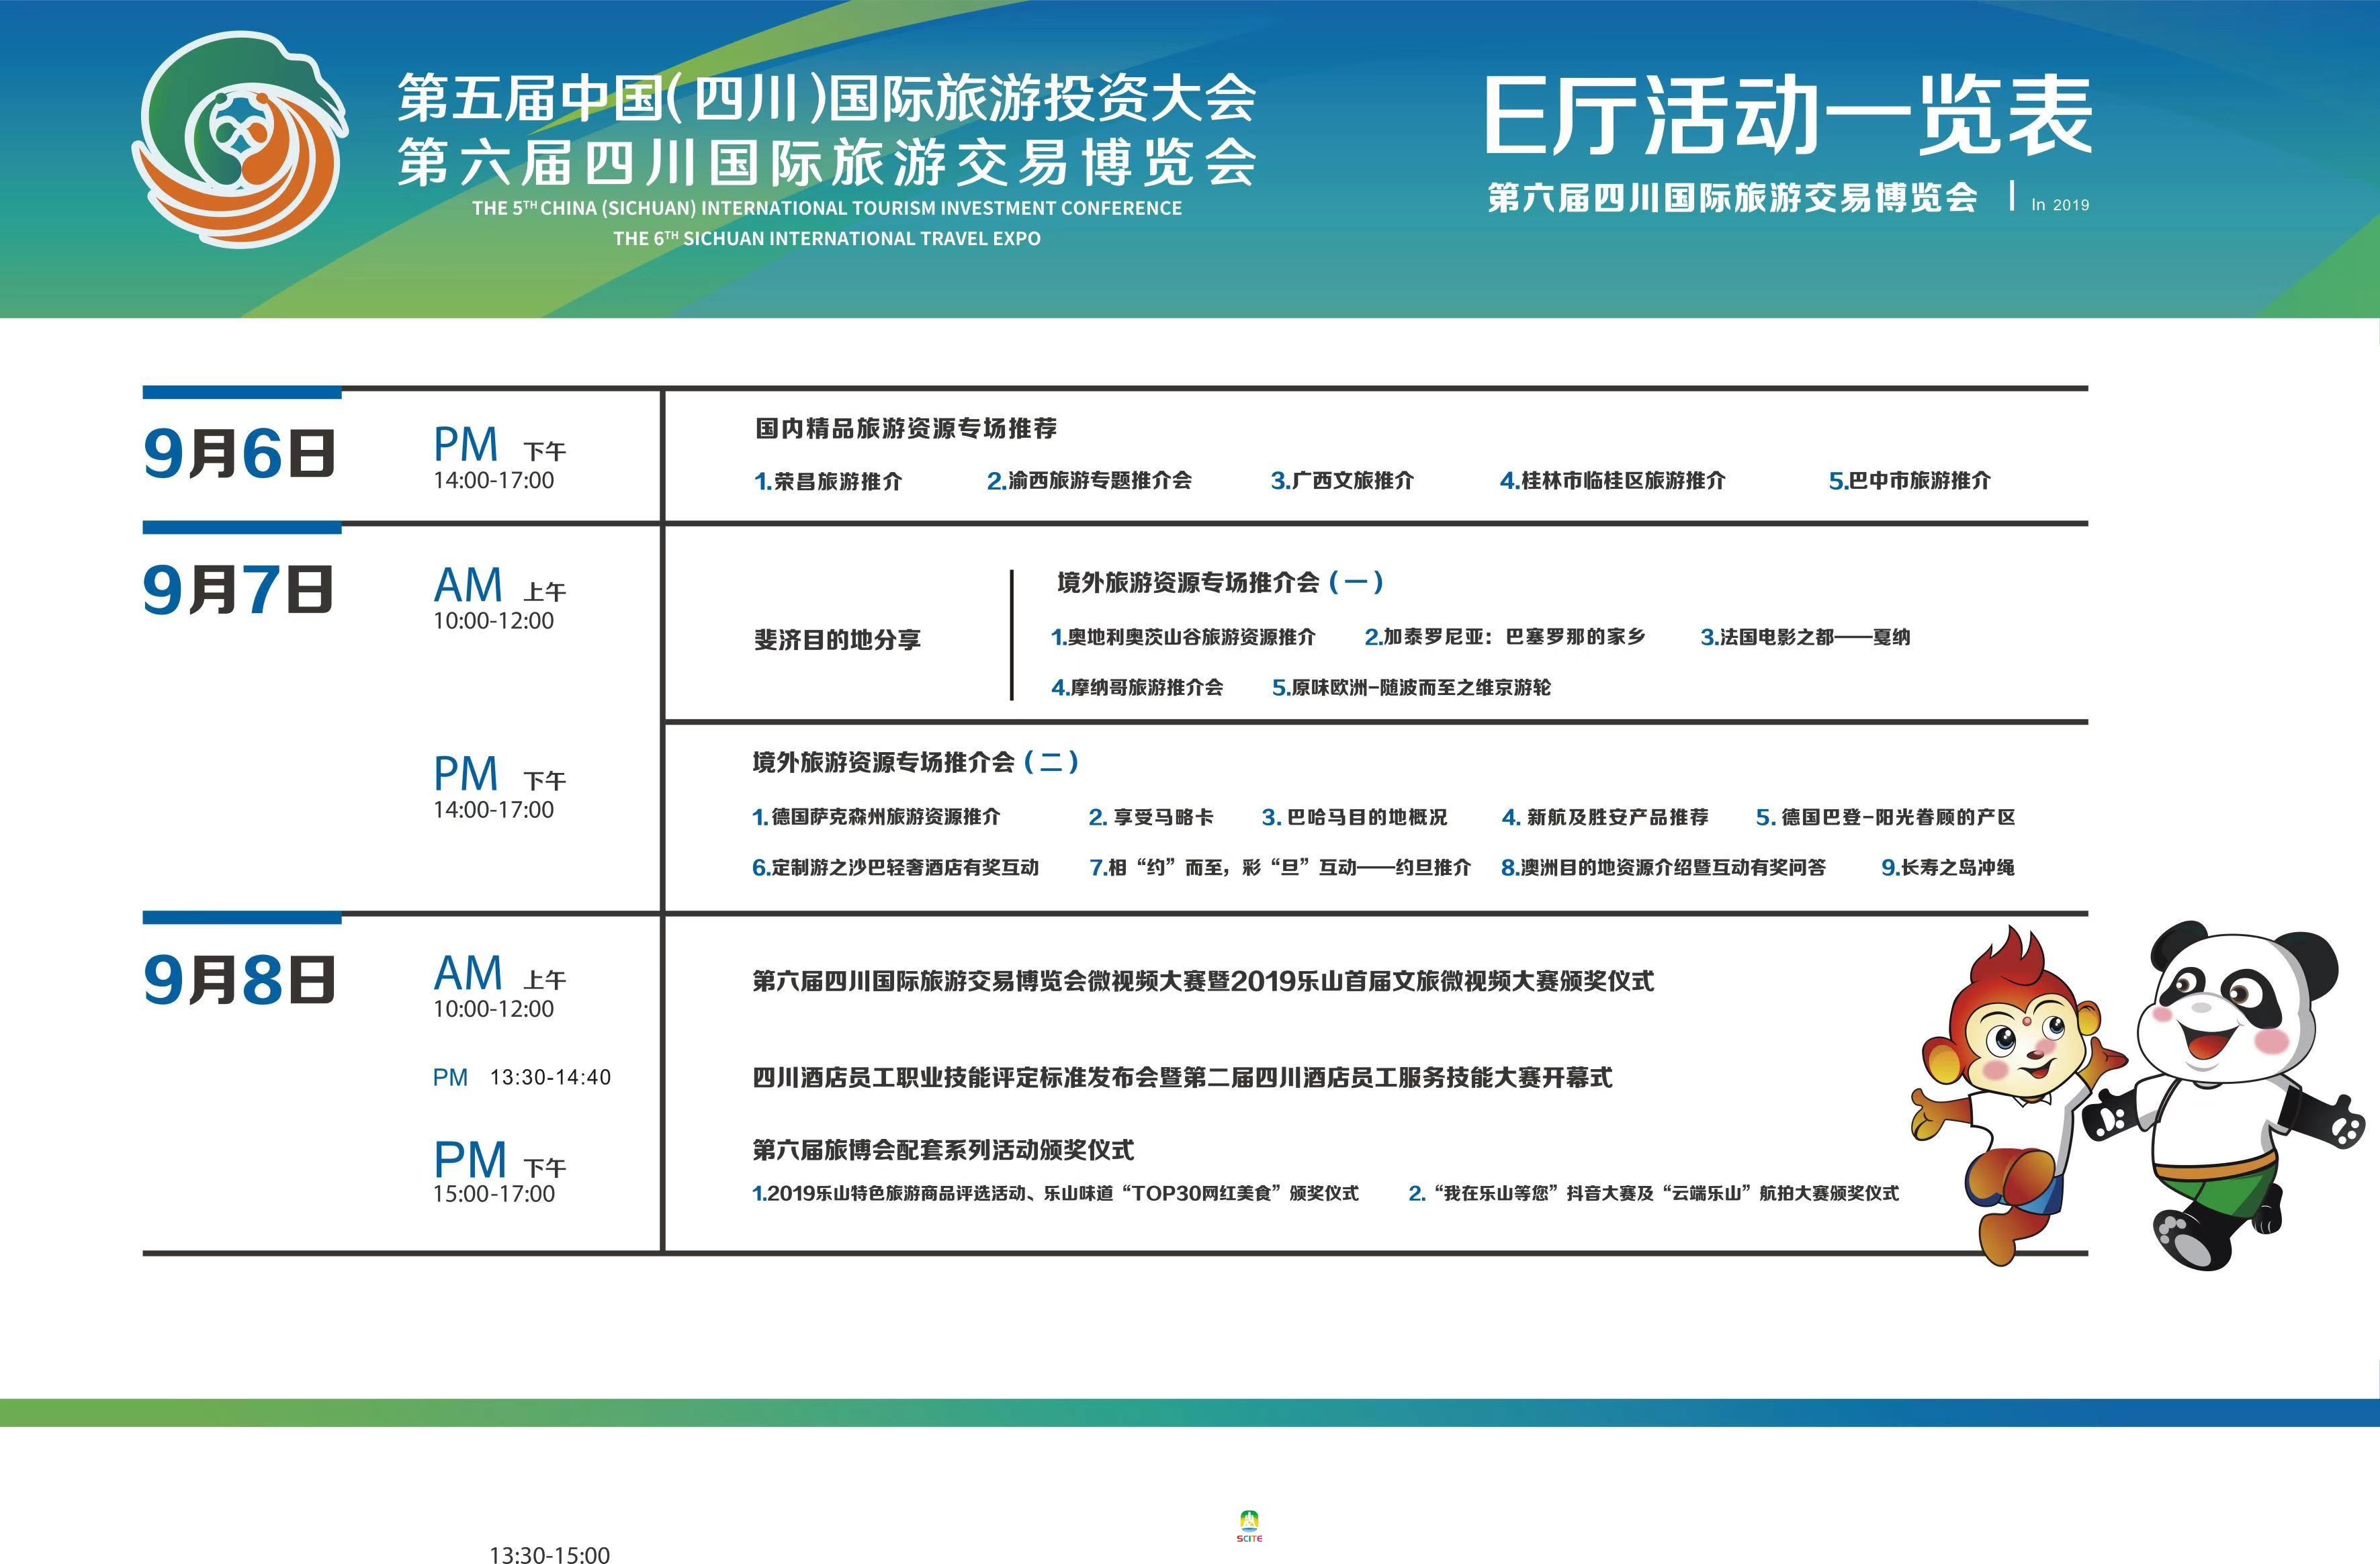Click item '4.桂林市临桂区旅游推介'
The height and width of the screenshot is (1564, 2380).
[x=1612, y=480]
